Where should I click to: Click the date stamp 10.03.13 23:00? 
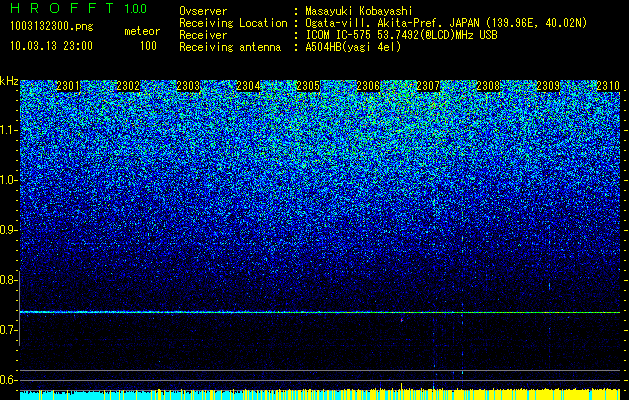(x=51, y=46)
